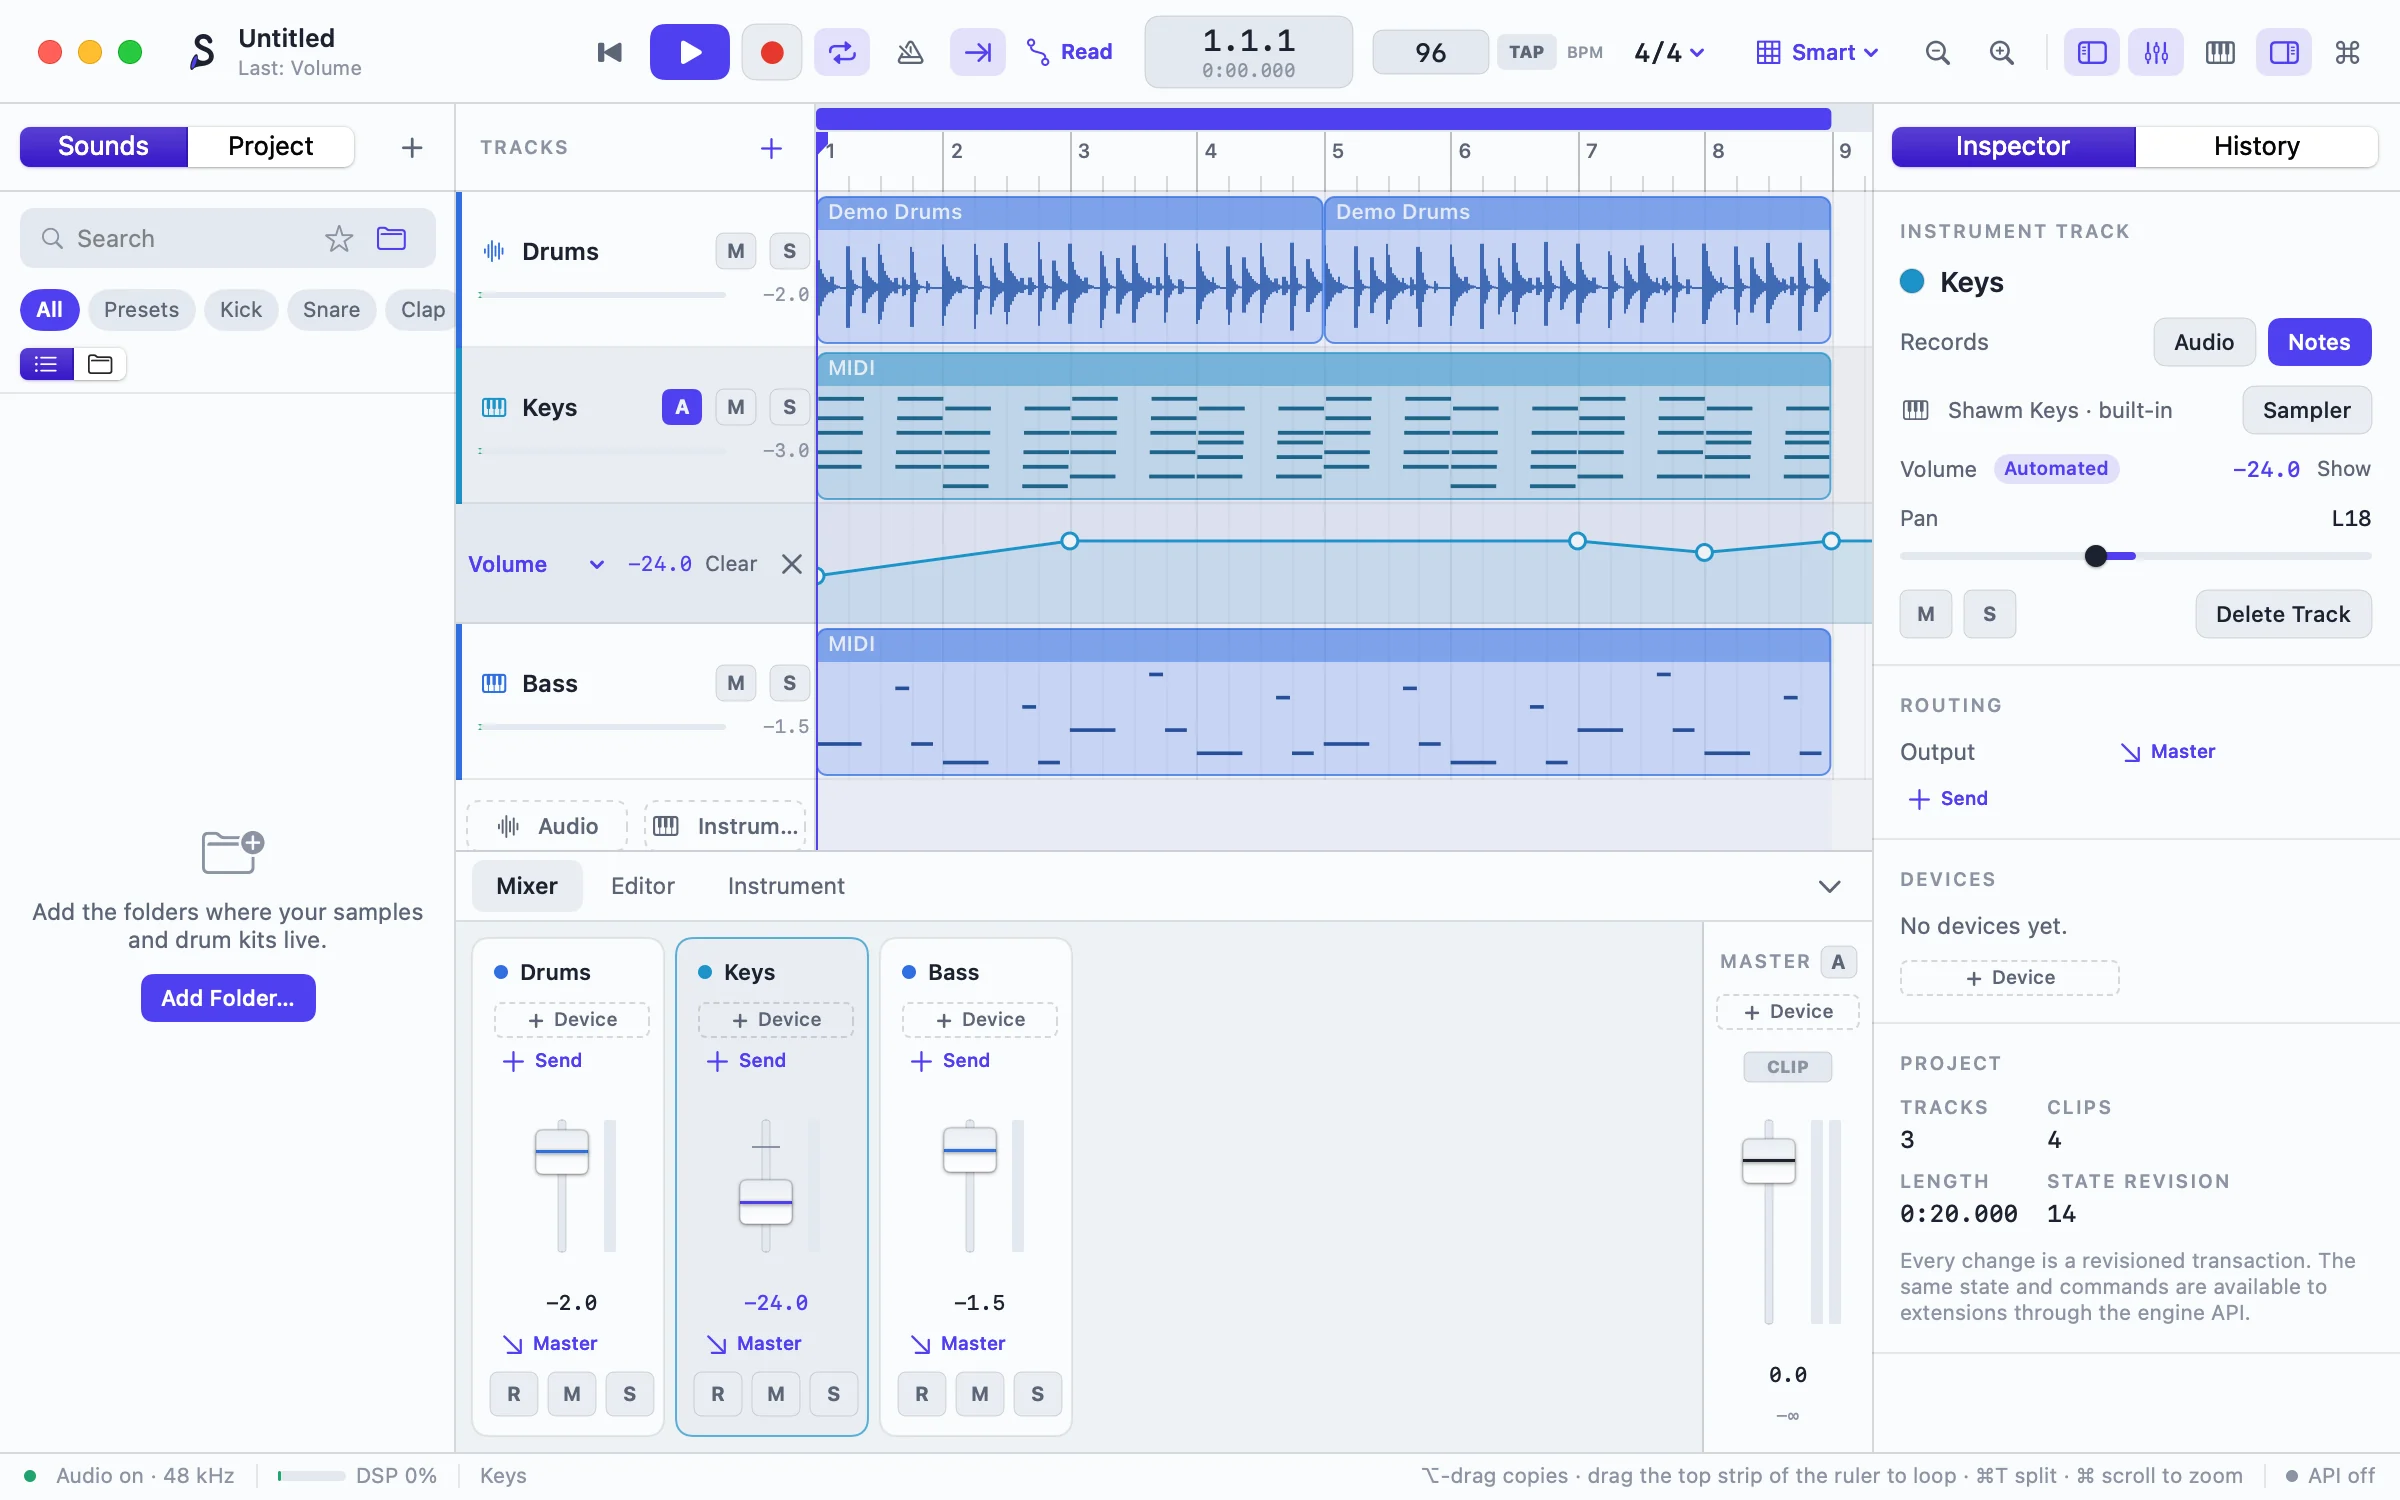This screenshot has width=2400, height=1500.
Task: Start playback with the Play button
Action: [689, 52]
